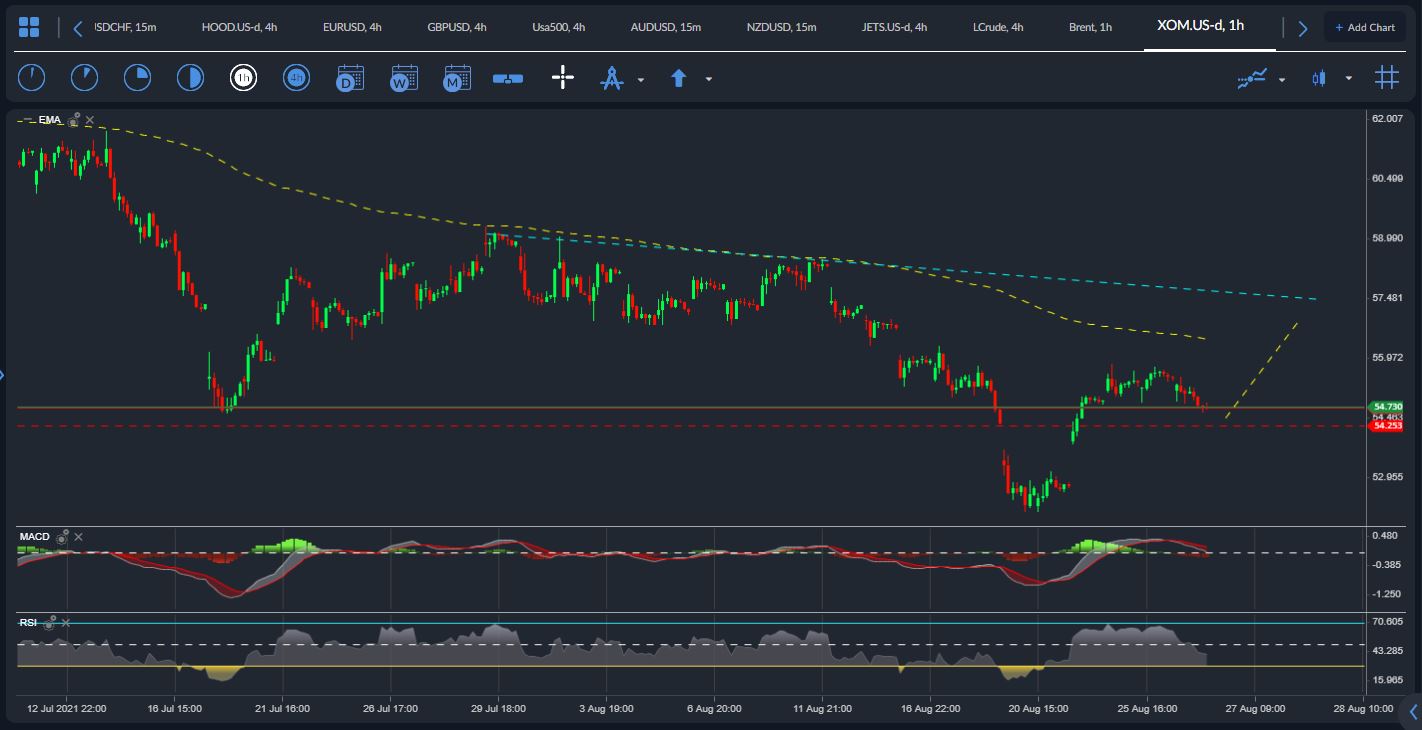Switch to the EURUSD, 4h tab
Viewport: 1422px width, 730px height.
pyautogui.click(x=352, y=27)
